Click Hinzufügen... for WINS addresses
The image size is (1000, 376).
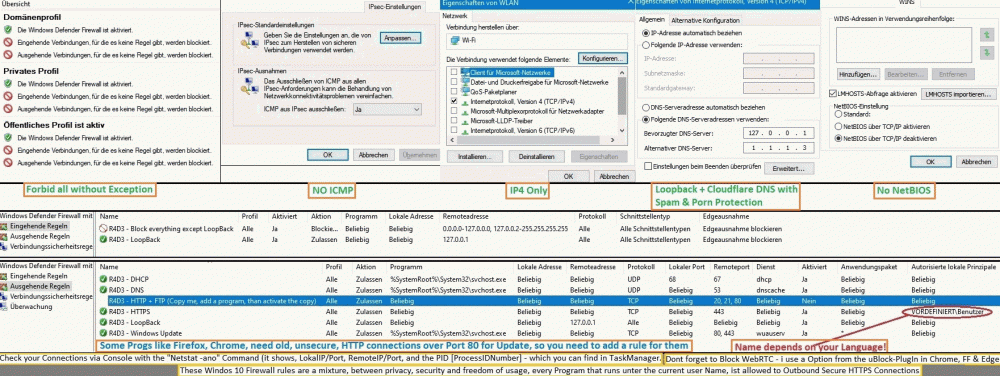(x=858, y=75)
